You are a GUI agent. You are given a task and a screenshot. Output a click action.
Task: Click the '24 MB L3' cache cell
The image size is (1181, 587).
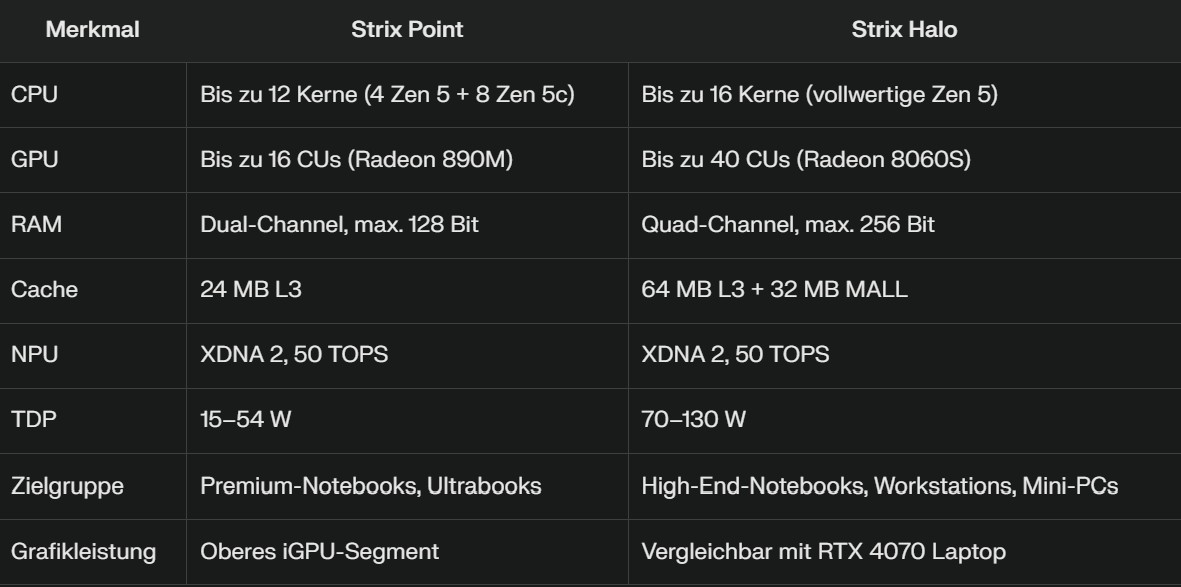tap(251, 290)
